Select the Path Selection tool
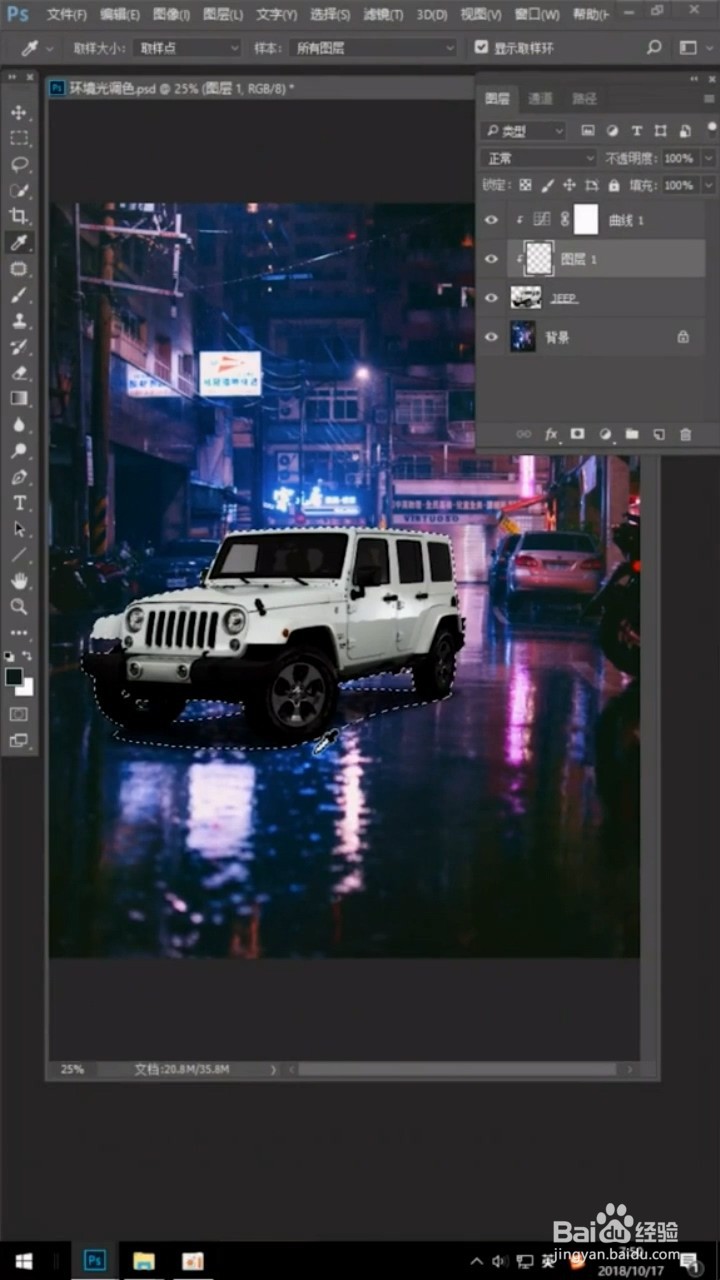The width and height of the screenshot is (720, 1280). 19,529
